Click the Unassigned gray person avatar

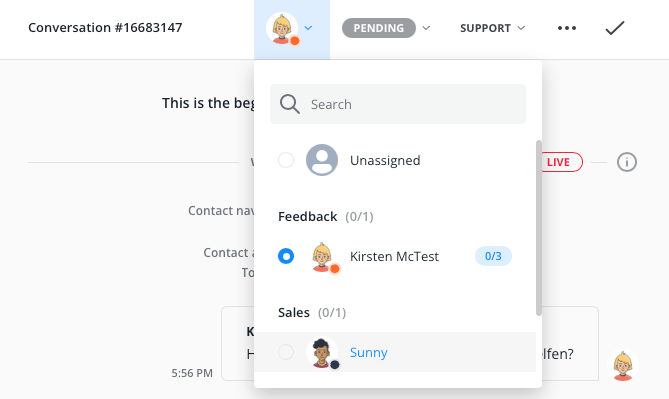[x=322, y=160]
